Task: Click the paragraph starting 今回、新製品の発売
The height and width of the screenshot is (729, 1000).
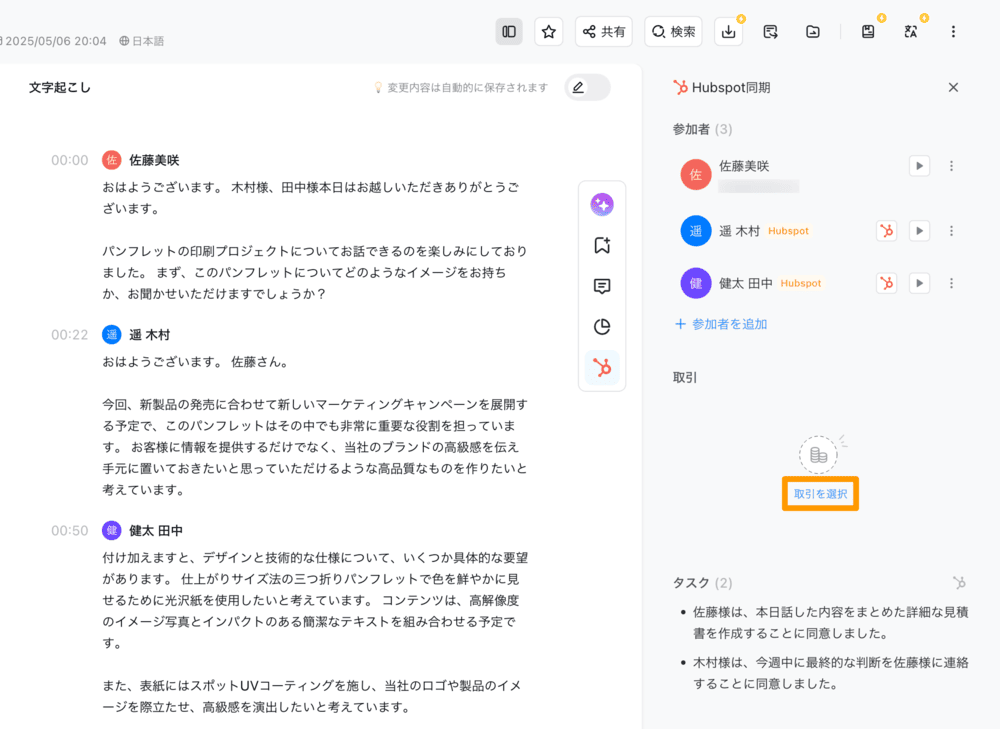Action: pyautogui.click(x=315, y=446)
